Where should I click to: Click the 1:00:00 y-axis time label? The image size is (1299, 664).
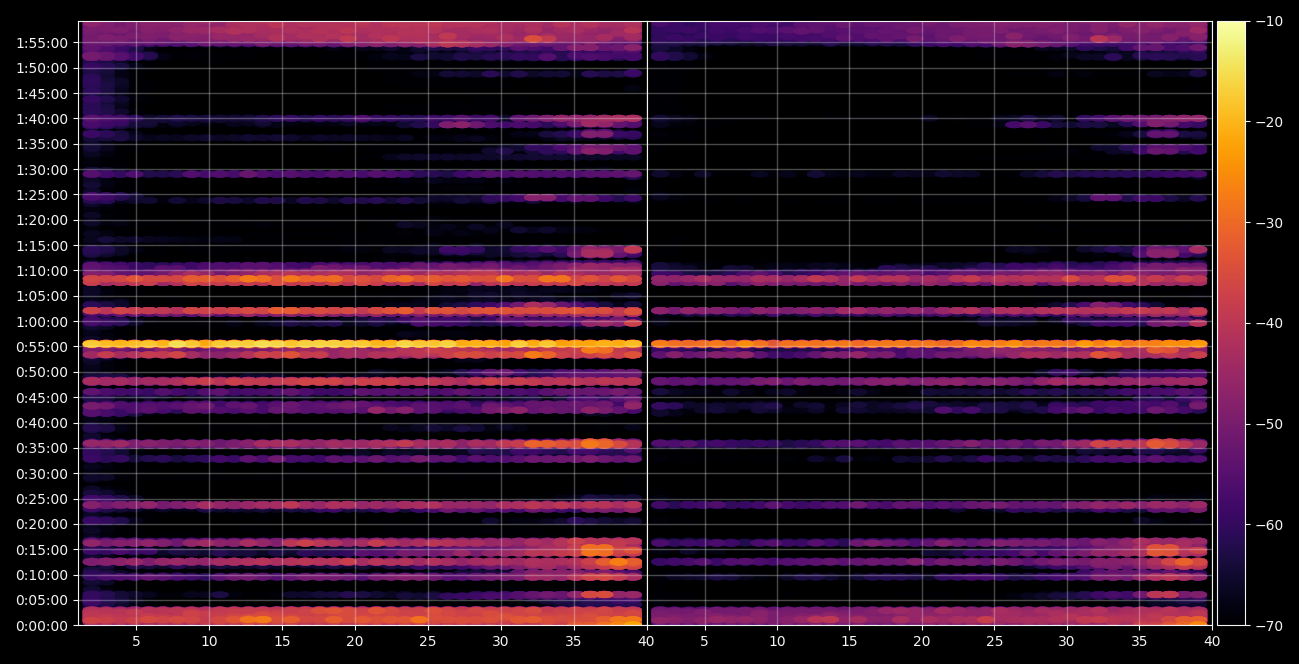point(42,322)
